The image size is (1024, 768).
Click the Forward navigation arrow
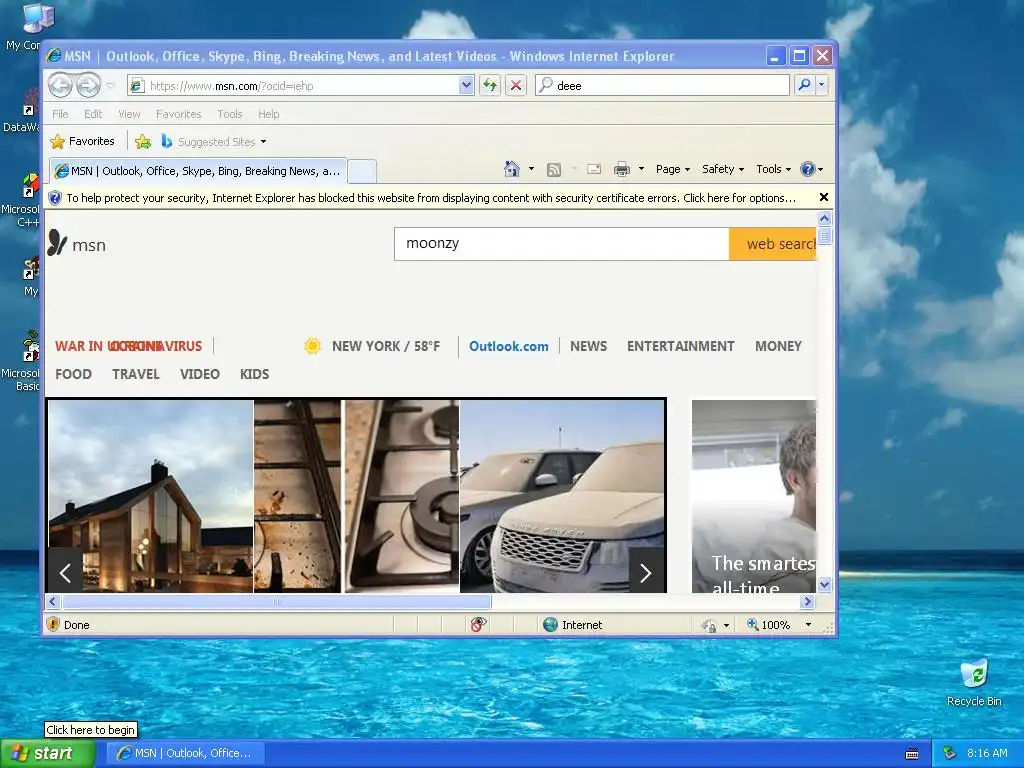coord(88,85)
